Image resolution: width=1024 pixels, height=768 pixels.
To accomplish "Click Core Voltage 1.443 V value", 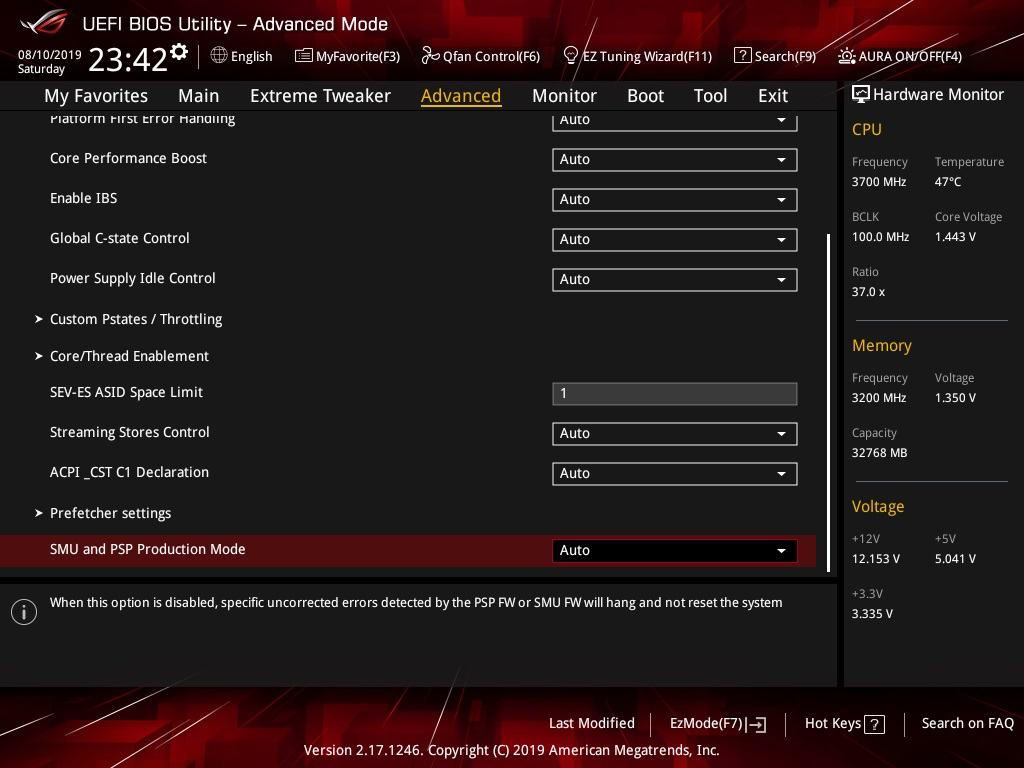I will (x=955, y=237).
